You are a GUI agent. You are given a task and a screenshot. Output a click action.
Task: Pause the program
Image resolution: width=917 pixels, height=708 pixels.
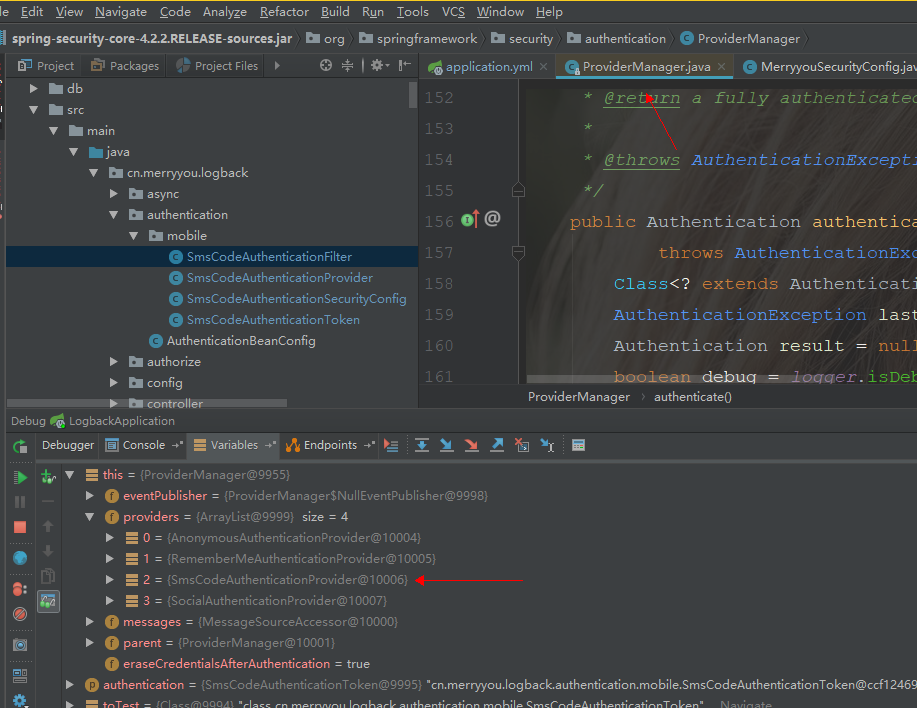pyautogui.click(x=20, y=502)
